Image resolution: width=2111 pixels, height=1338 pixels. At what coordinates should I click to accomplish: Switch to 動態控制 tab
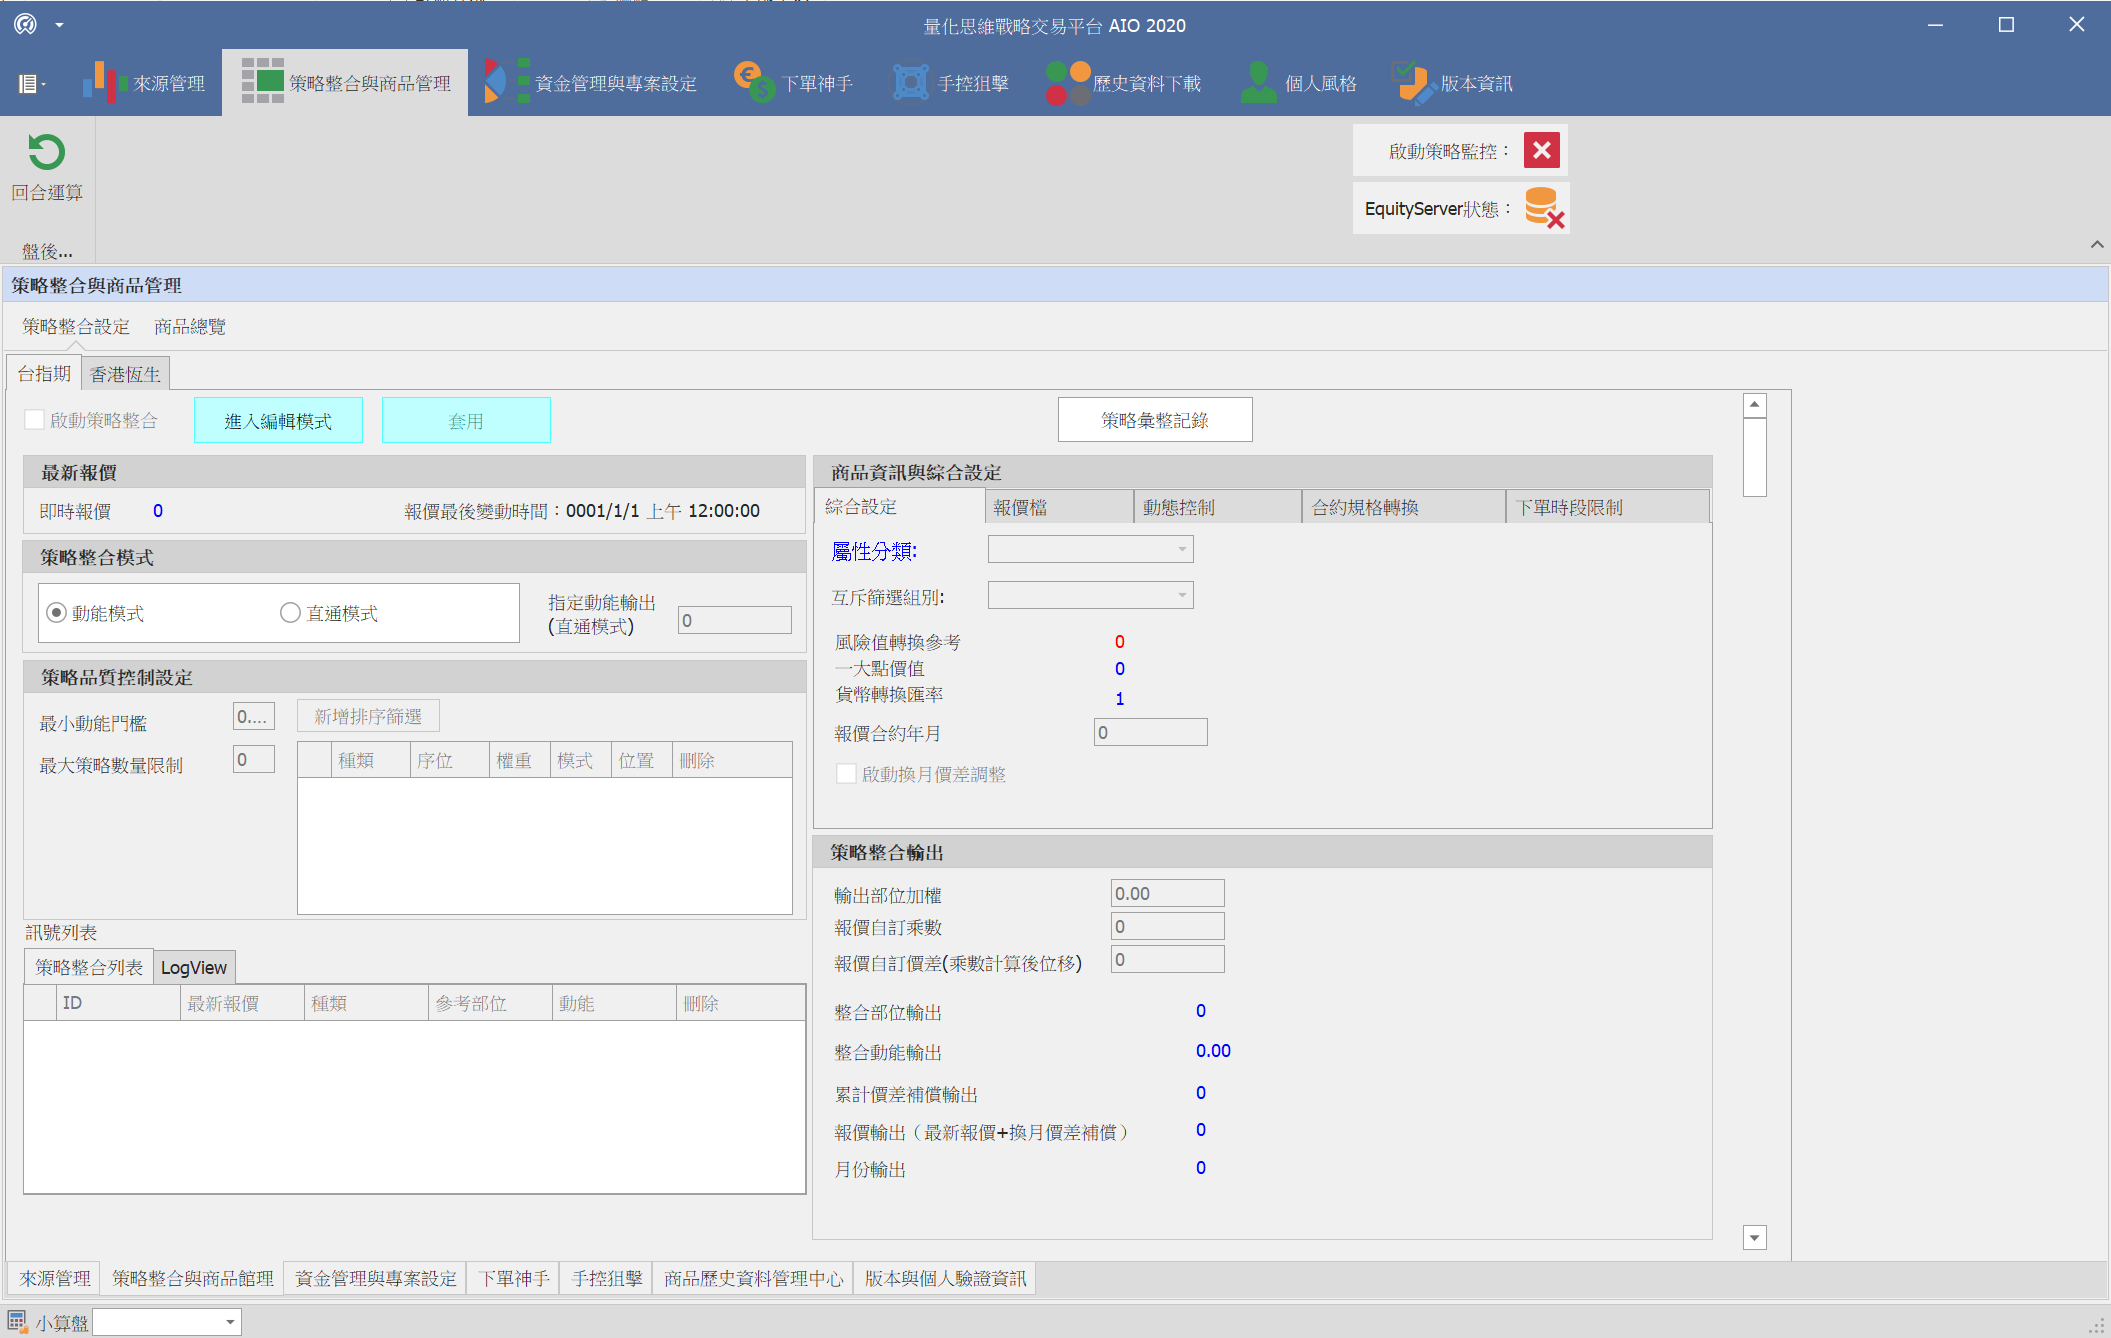click(1218, 507)
